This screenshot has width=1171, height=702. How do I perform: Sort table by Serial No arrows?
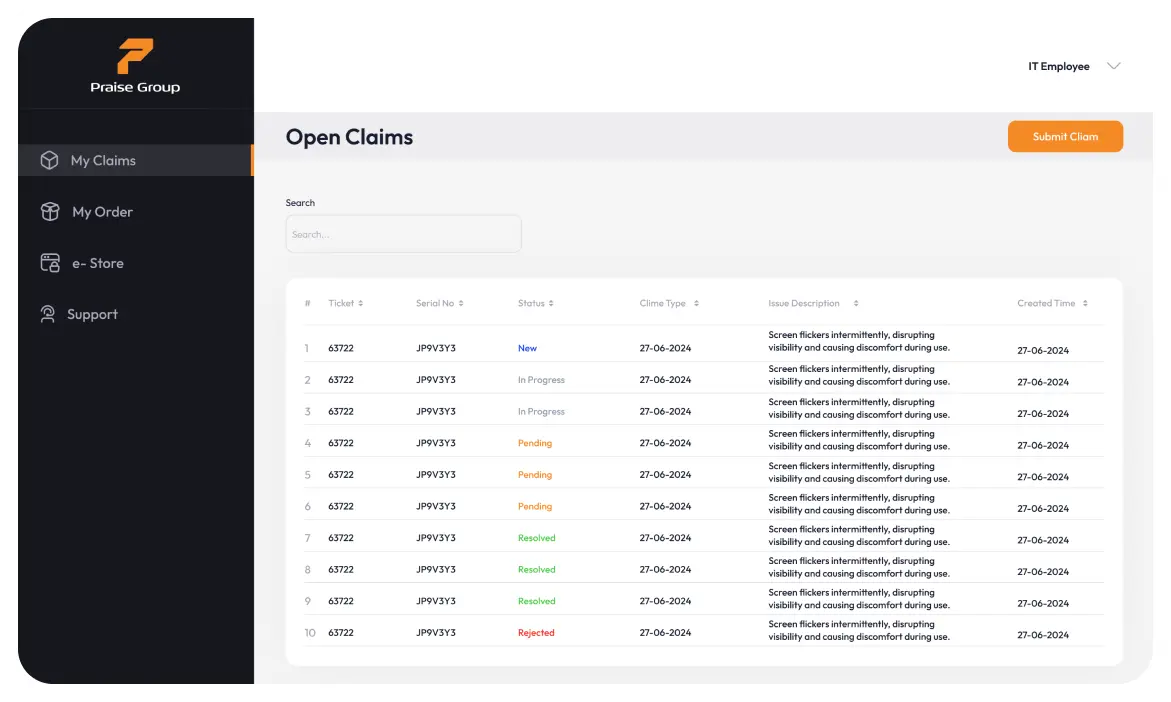coord(461,303)
